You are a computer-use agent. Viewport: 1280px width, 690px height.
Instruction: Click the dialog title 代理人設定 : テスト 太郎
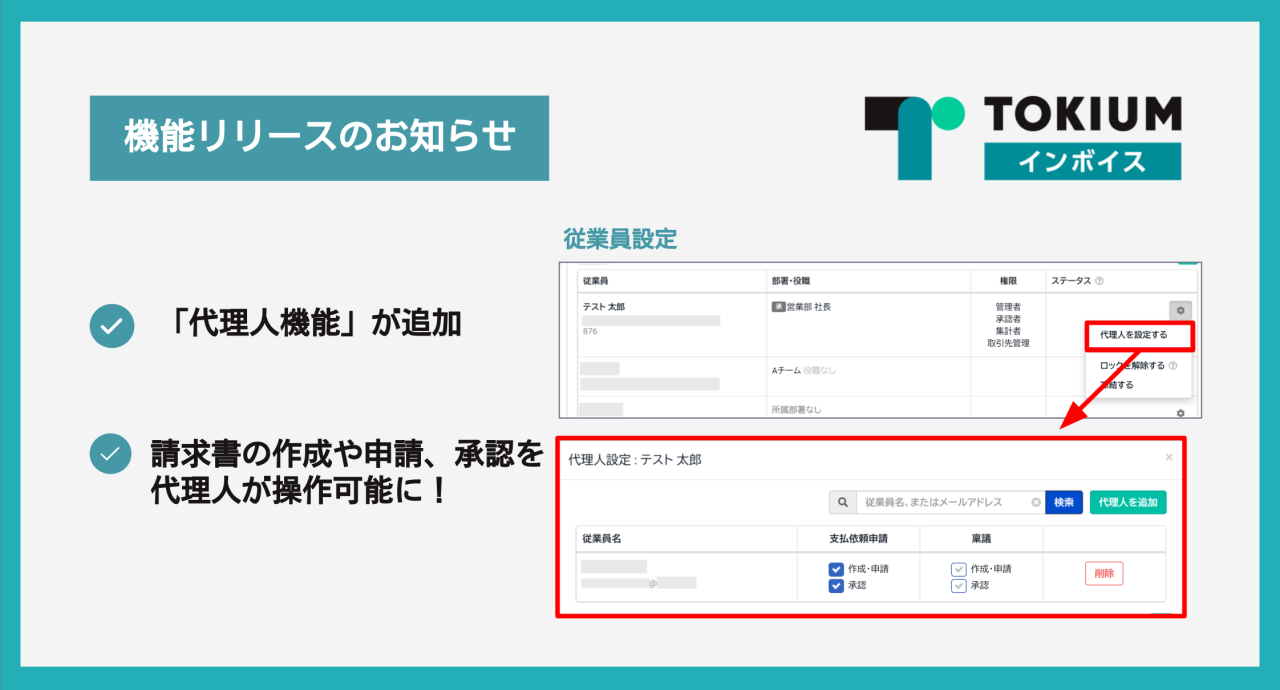click(x=635, y=460)
